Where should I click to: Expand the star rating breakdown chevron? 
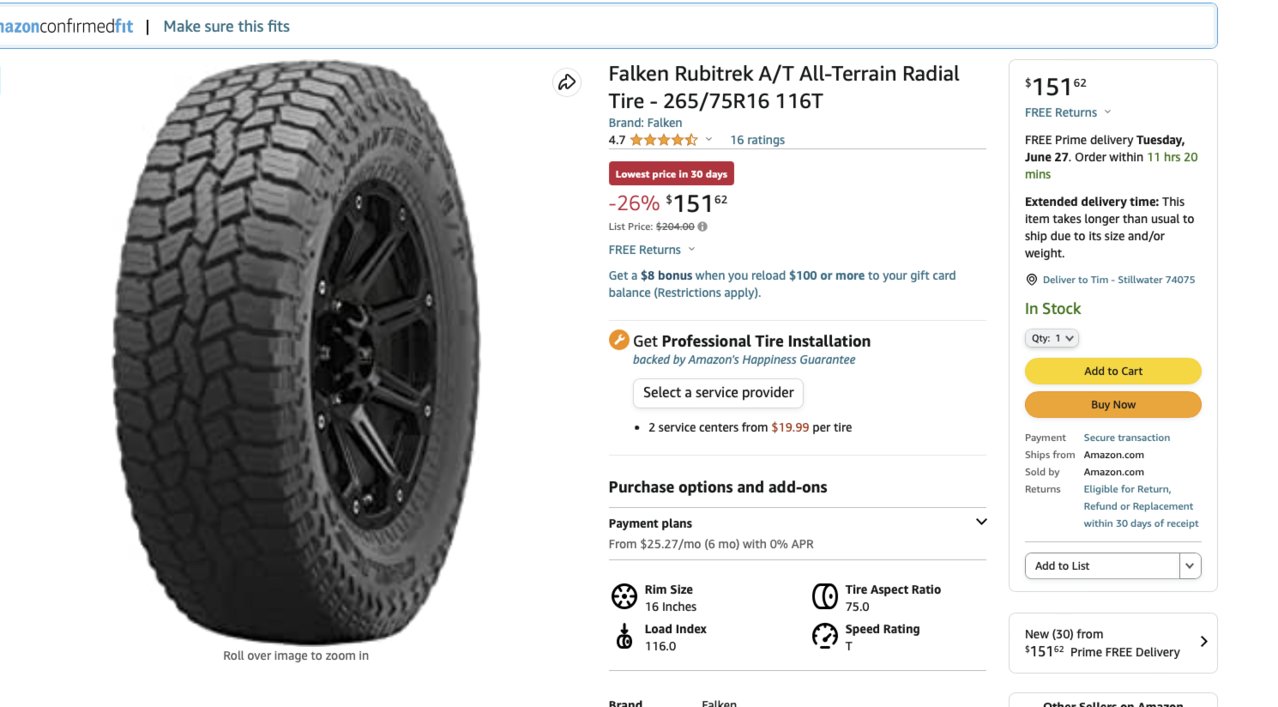(x=709, y=140)
